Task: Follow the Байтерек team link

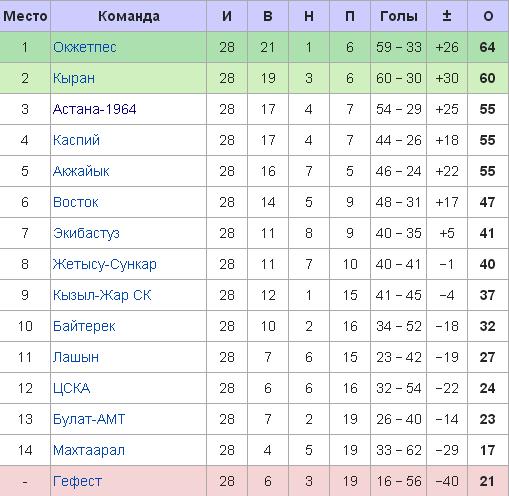Action: 84,326
